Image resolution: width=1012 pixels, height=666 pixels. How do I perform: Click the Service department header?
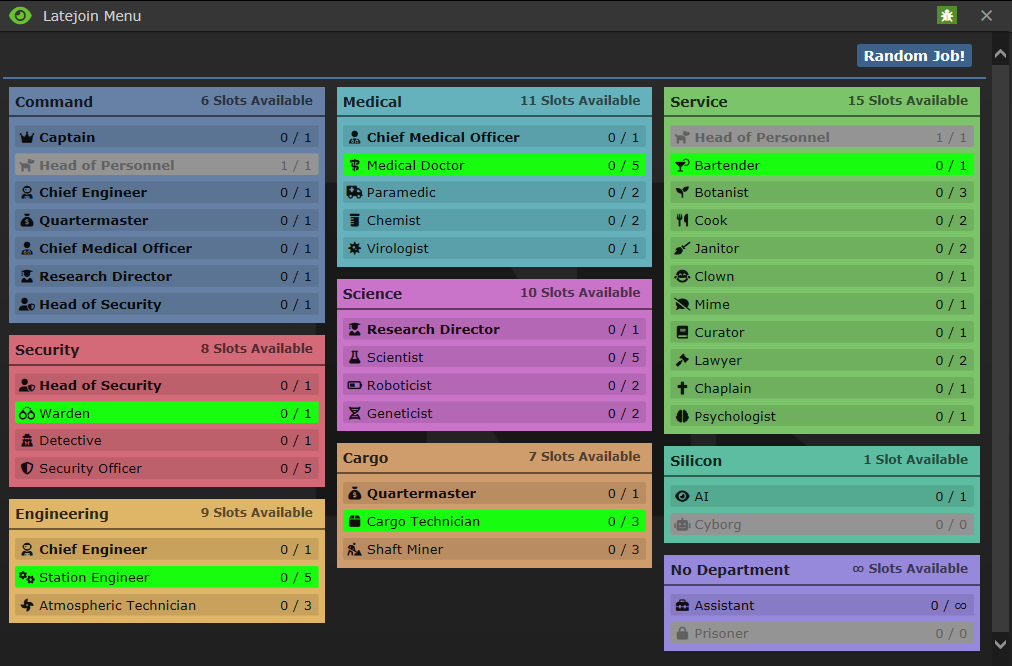pos(822,101)
